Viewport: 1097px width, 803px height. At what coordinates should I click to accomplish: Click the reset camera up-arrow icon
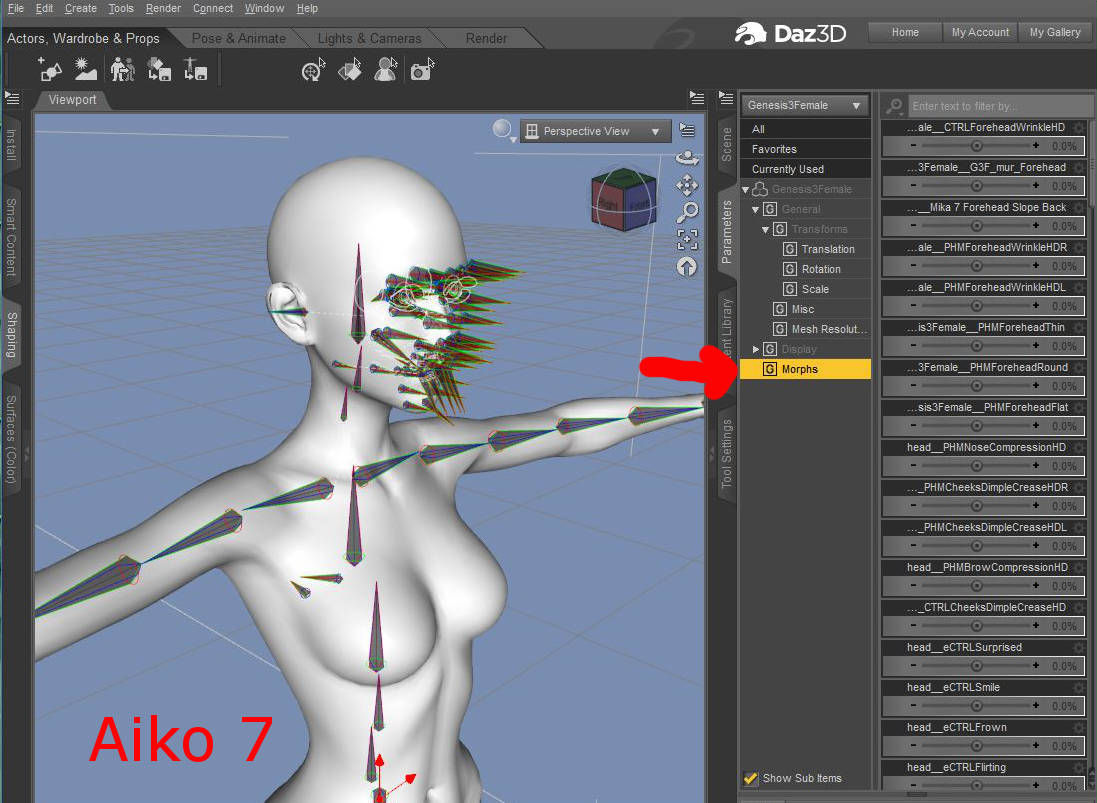[x=687, y=267]
